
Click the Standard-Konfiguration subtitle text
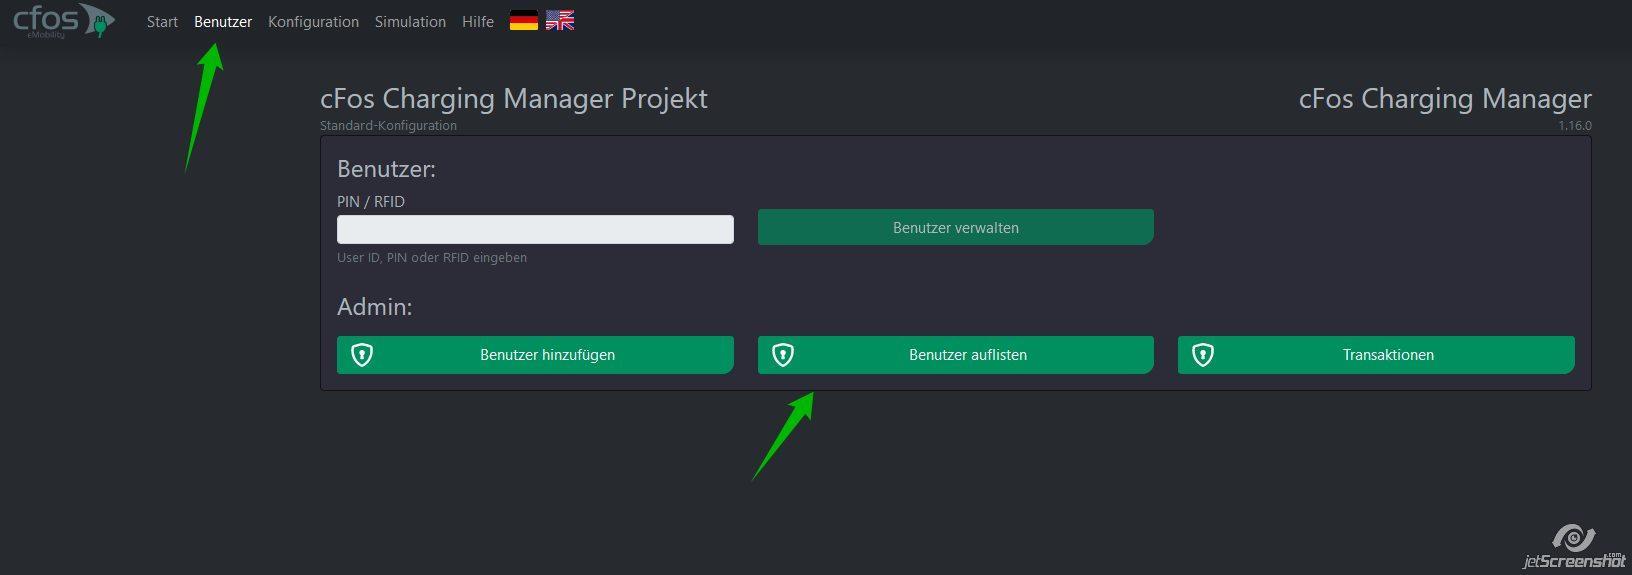(x=388, y=126)
